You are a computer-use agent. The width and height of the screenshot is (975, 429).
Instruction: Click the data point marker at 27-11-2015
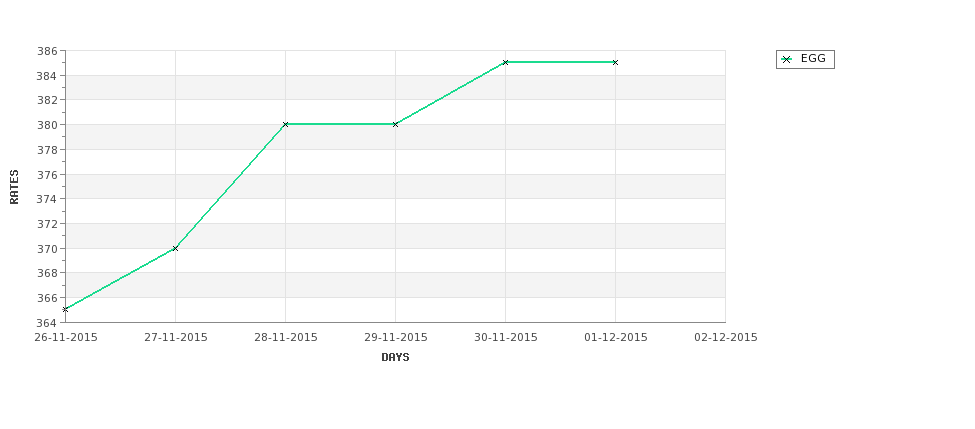pos(175,249)
